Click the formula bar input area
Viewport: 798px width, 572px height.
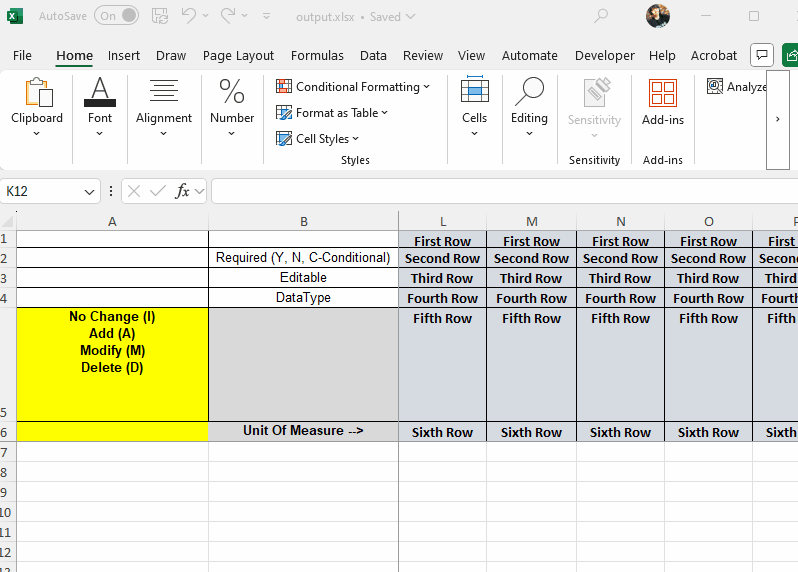click(504, 191)
